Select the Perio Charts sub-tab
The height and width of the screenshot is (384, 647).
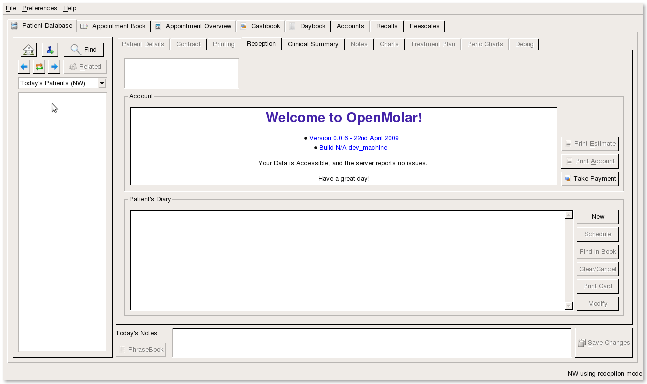pyautogui.click(x=486, y=44)
